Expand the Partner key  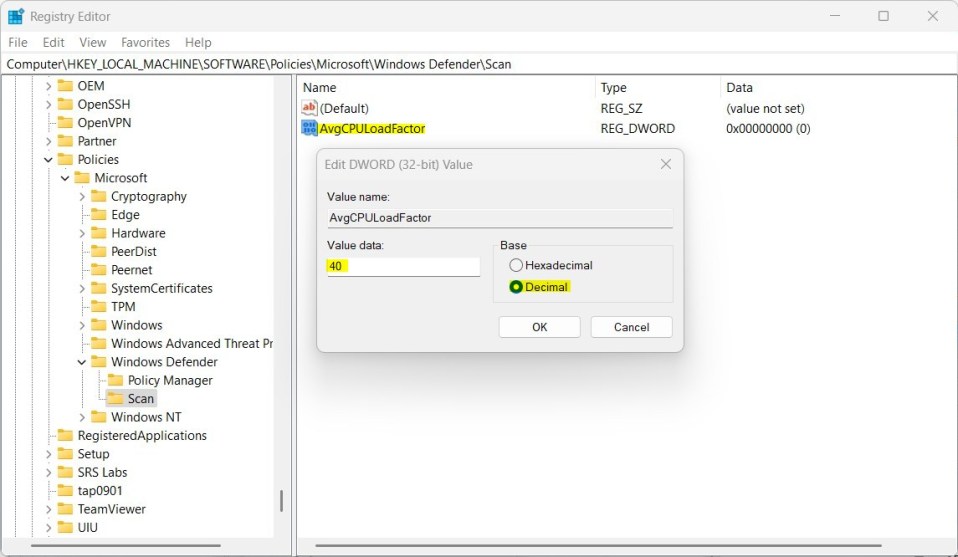[x=48, y=141]
